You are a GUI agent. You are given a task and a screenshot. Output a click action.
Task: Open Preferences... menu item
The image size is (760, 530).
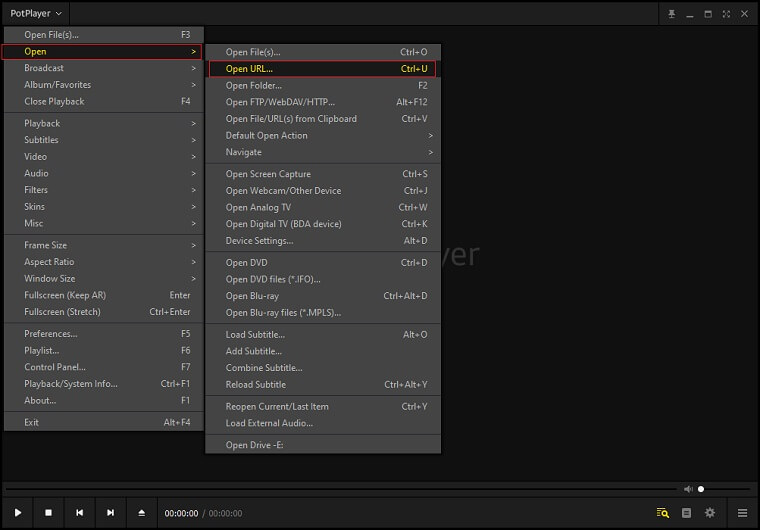[104, 334]
